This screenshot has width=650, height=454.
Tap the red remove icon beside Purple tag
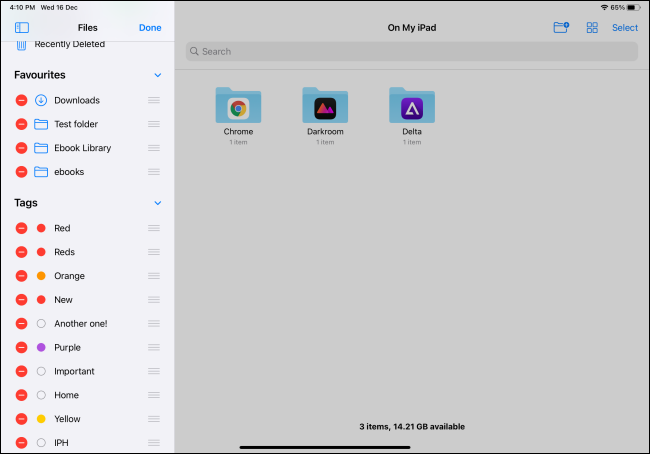(22, 347)
